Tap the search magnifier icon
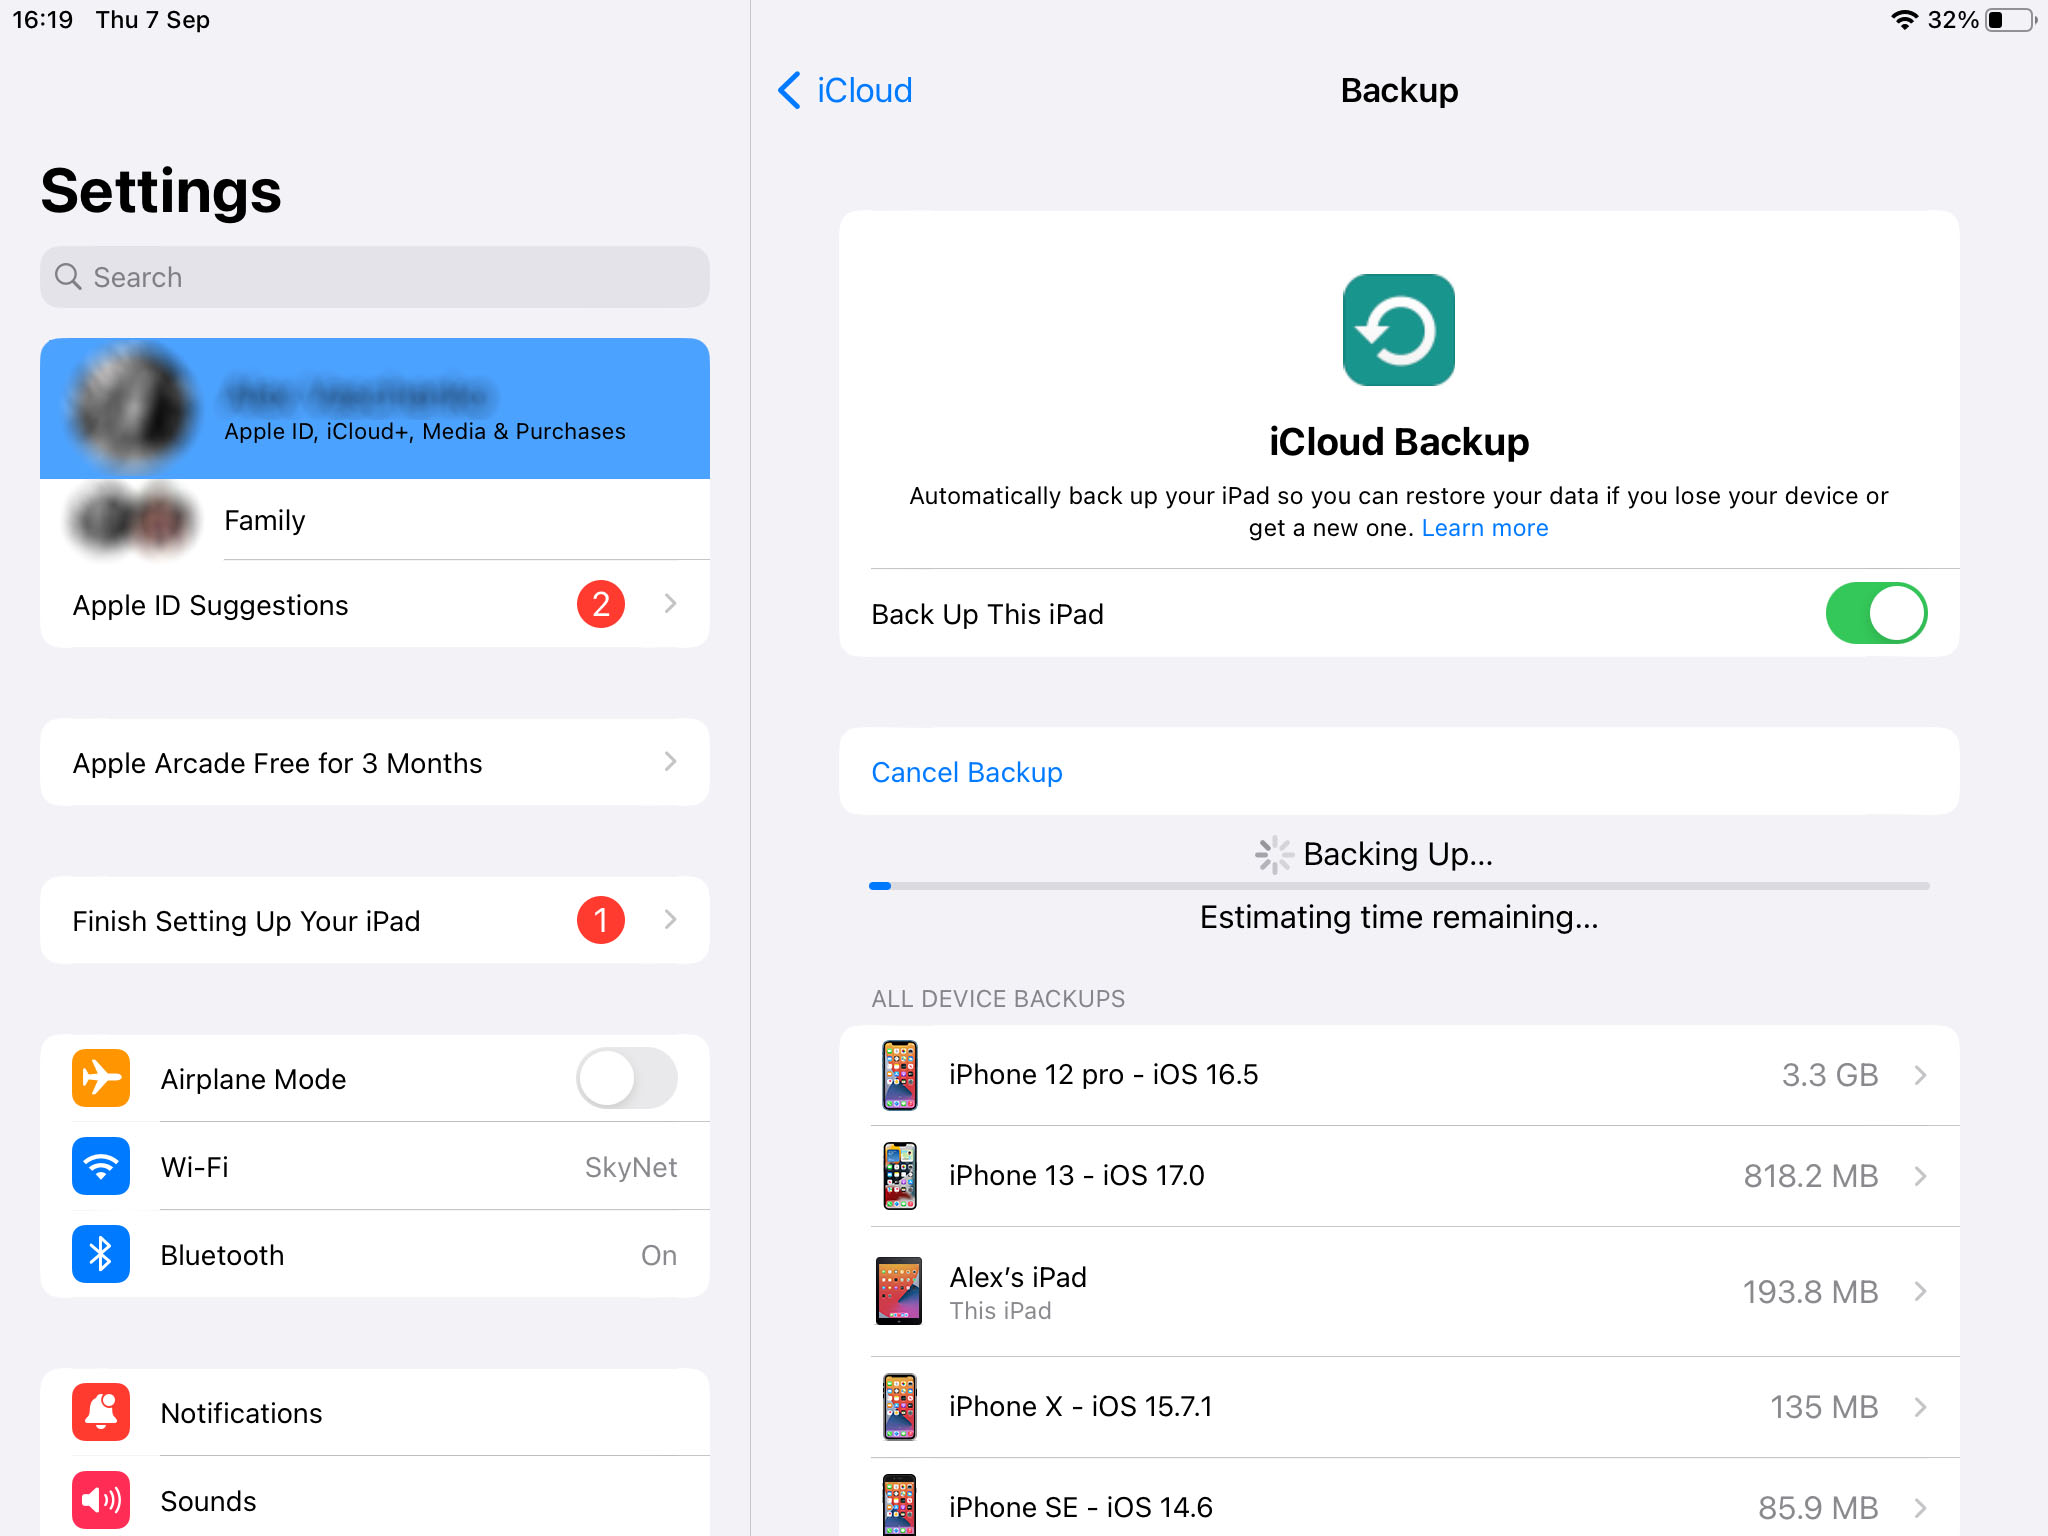Image resolution: width=2048 pixels, height=1536 pixels. [x=68, y=277]
